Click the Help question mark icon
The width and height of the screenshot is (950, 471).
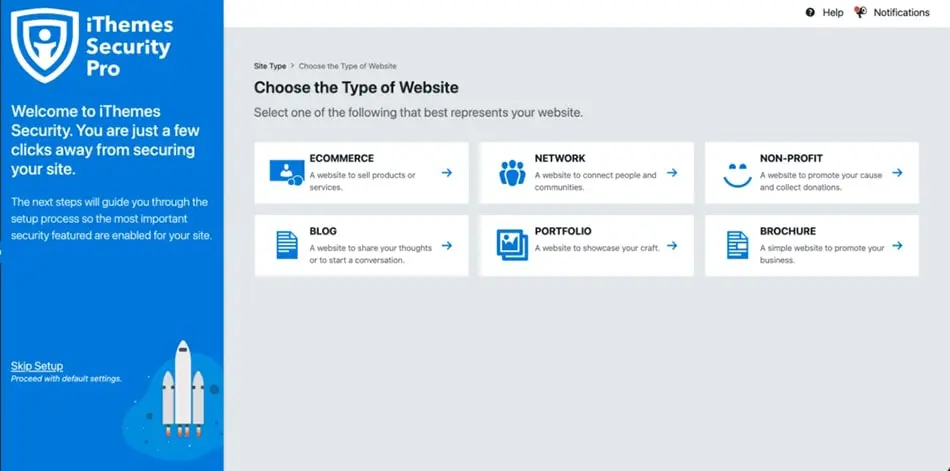[810, 13]
